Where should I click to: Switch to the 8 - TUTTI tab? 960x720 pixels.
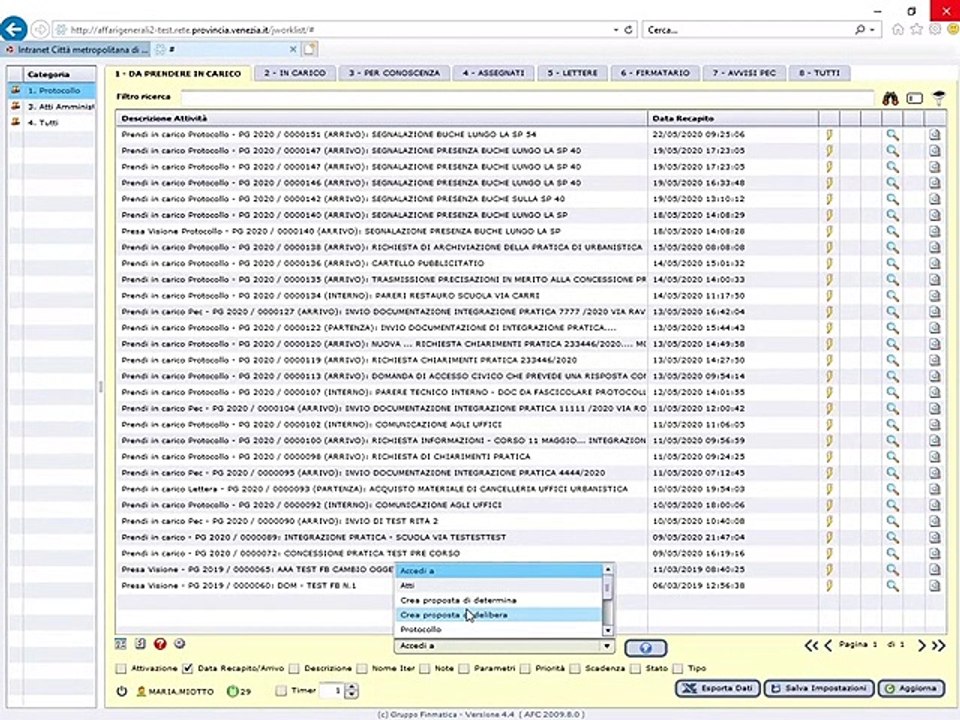(x=819, y=73)
